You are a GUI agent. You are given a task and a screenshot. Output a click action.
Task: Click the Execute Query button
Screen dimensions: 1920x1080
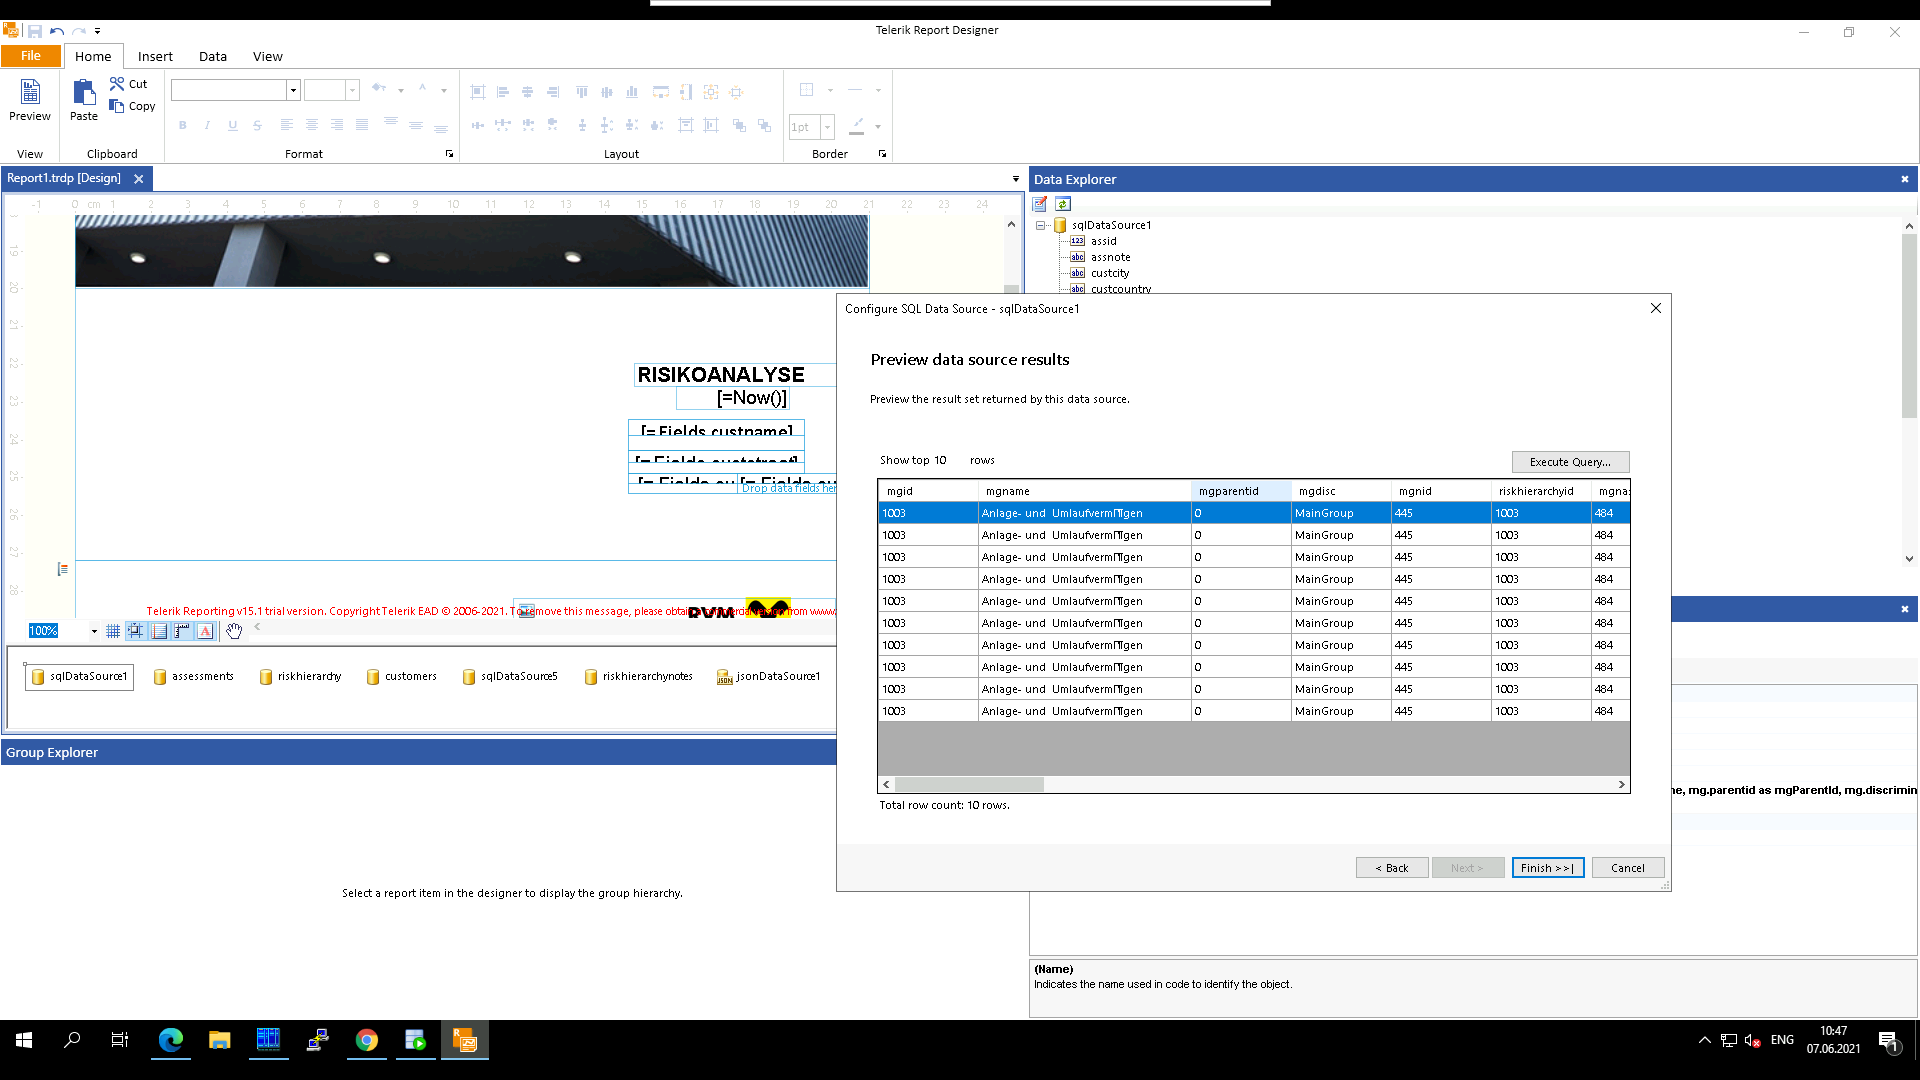pos(1570,462)
